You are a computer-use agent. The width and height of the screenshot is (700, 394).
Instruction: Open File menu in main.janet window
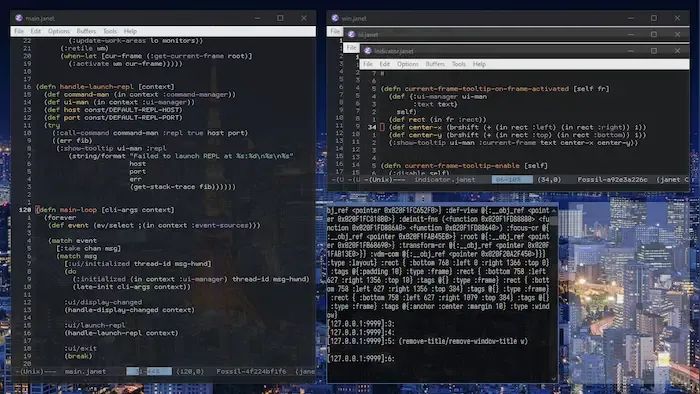[x=19, y=31]
